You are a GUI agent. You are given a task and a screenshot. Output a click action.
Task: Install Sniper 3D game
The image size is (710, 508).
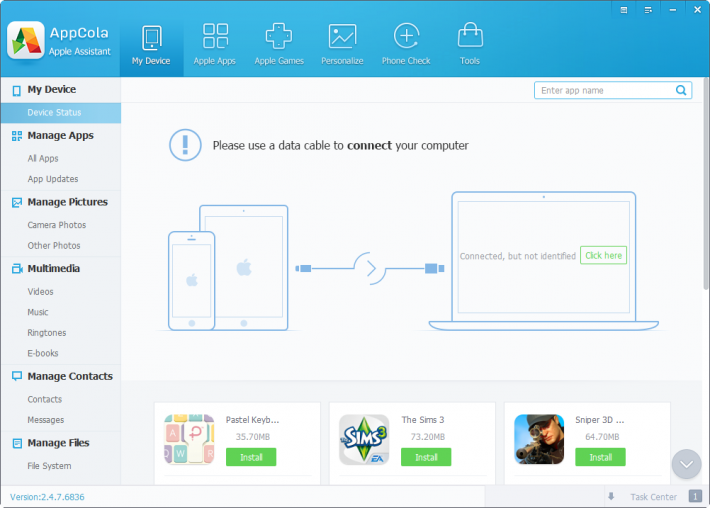pos(600,457)
